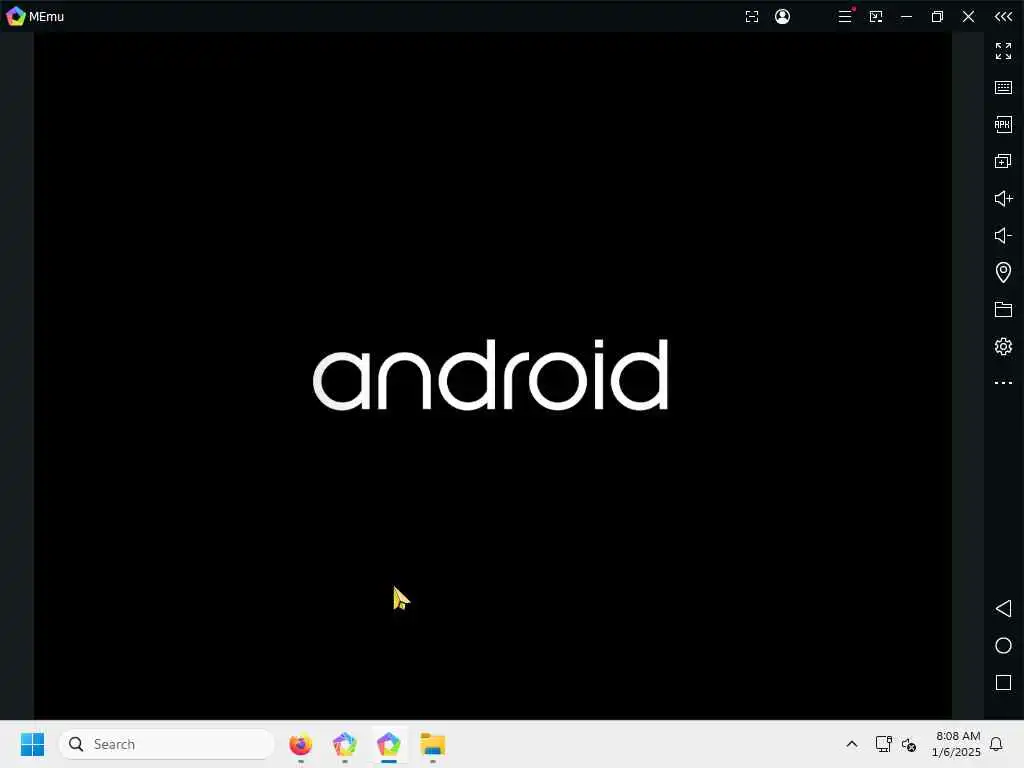Collapse the MEmu sidebar with triple chevron
The height and width of the screenshot is (768, 1024).
pyautogui.click(x=1003, y=16)
